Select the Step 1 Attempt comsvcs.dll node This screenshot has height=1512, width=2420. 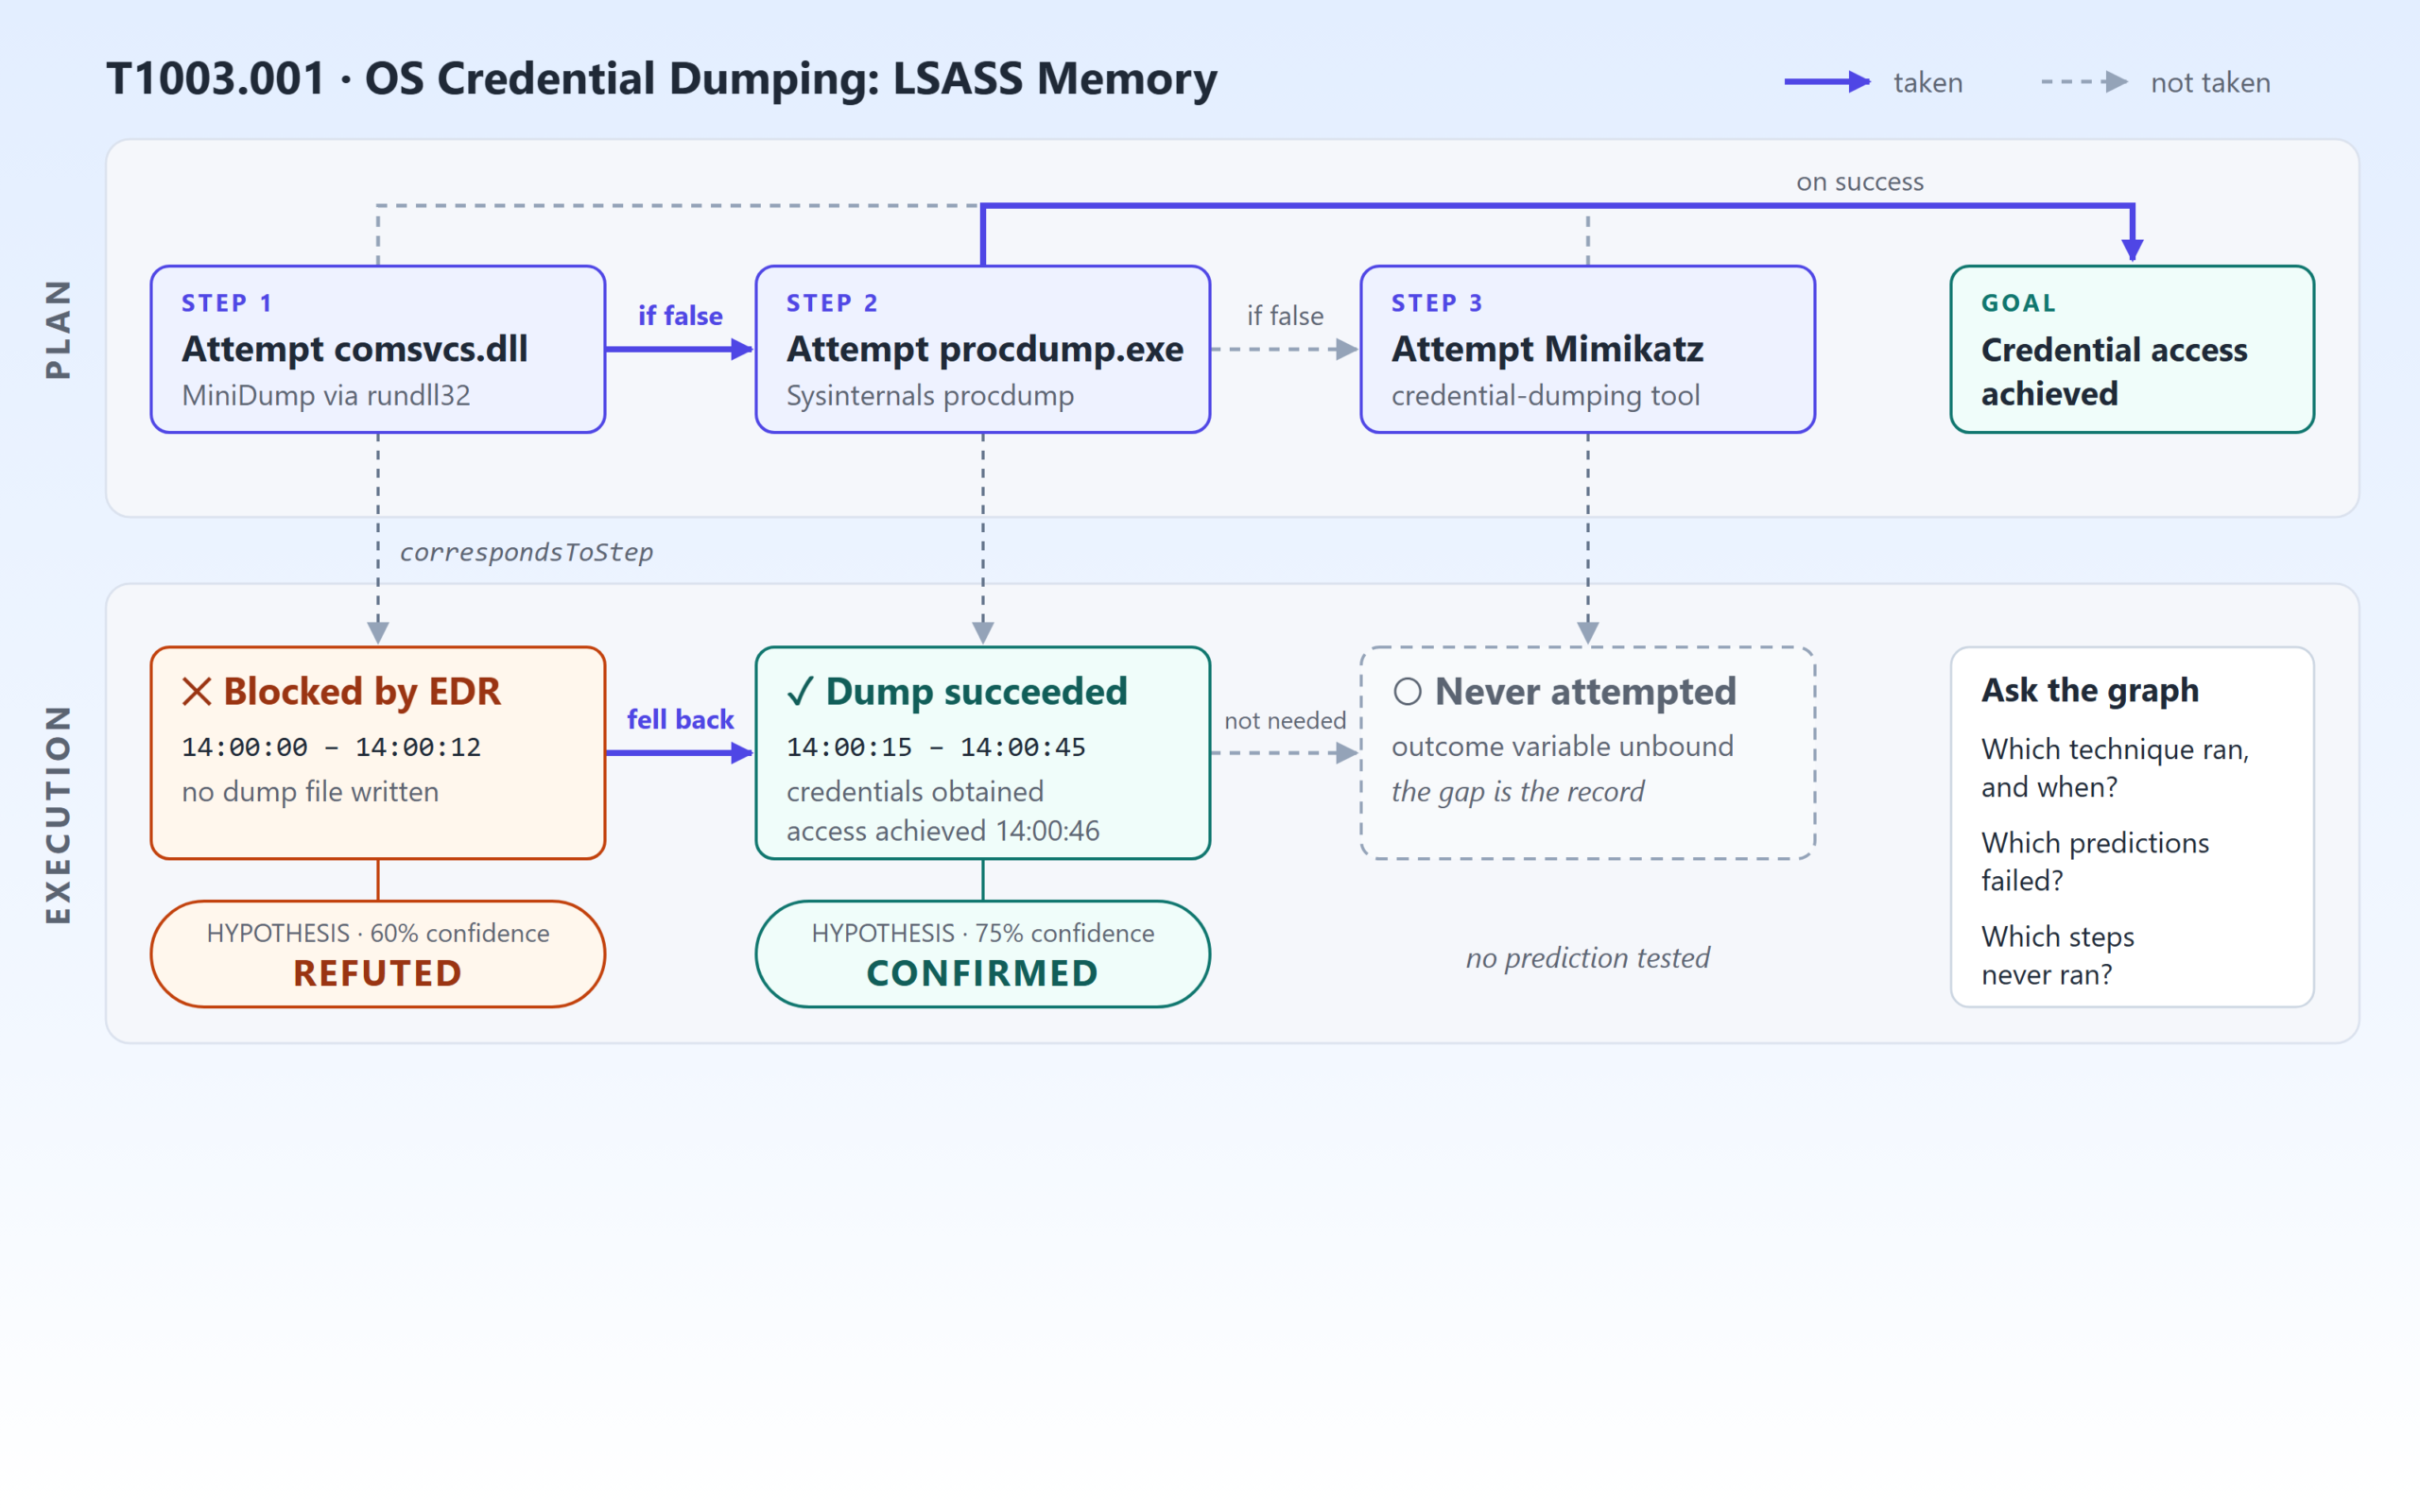(378, 349)
